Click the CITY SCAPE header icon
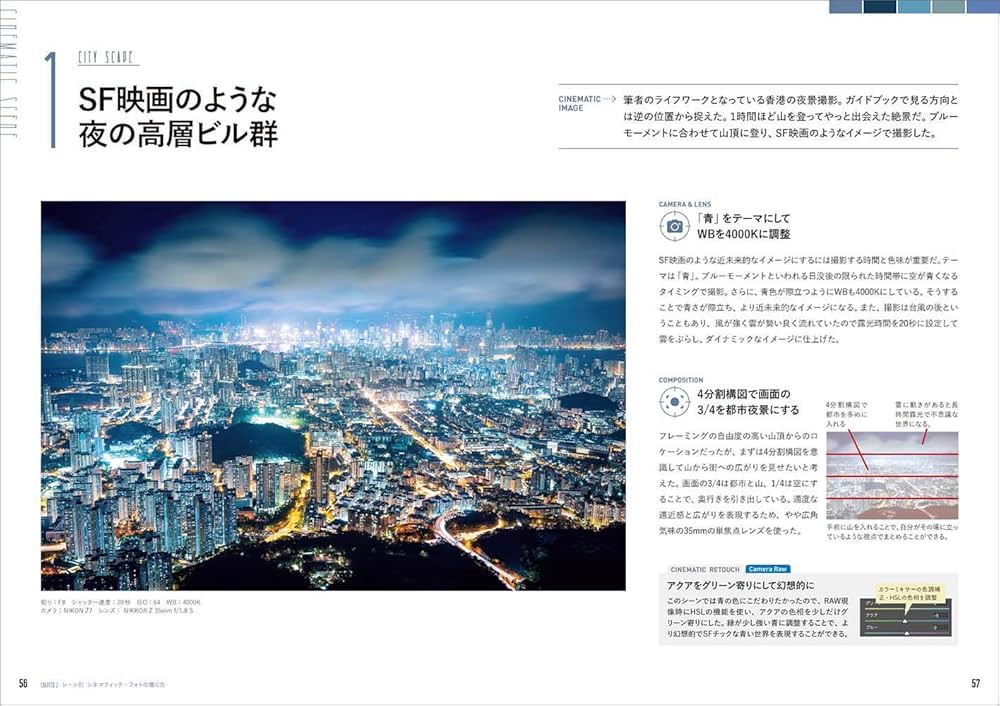Screen dimensions: 1000x706 click(110, 55)
